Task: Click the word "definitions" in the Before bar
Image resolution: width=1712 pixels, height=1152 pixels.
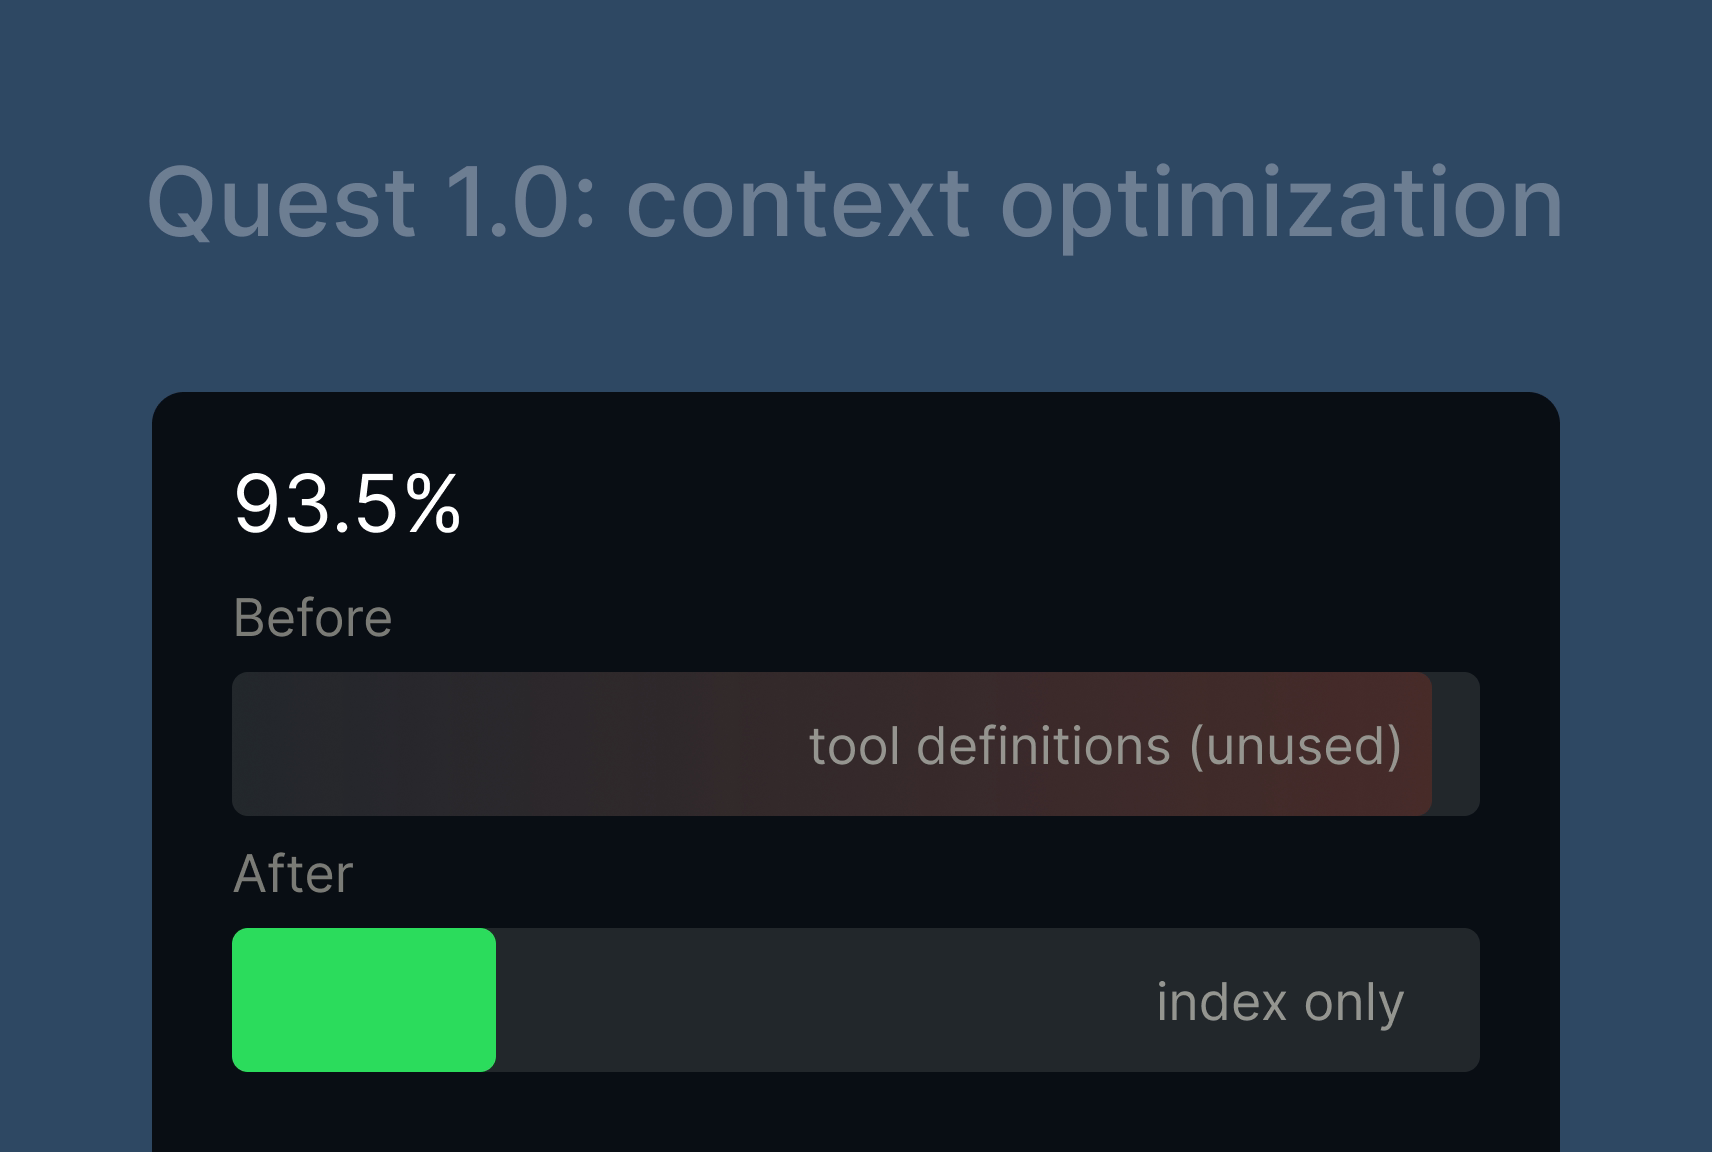Action: 1043,746
